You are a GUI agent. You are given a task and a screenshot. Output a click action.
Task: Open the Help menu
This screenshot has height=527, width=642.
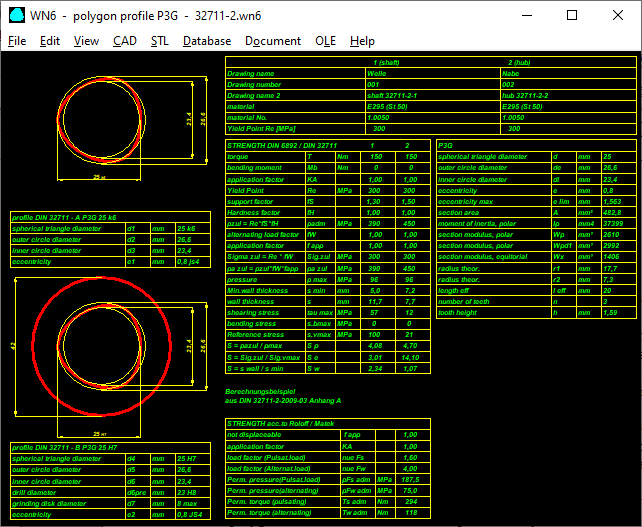click(362, 41)
